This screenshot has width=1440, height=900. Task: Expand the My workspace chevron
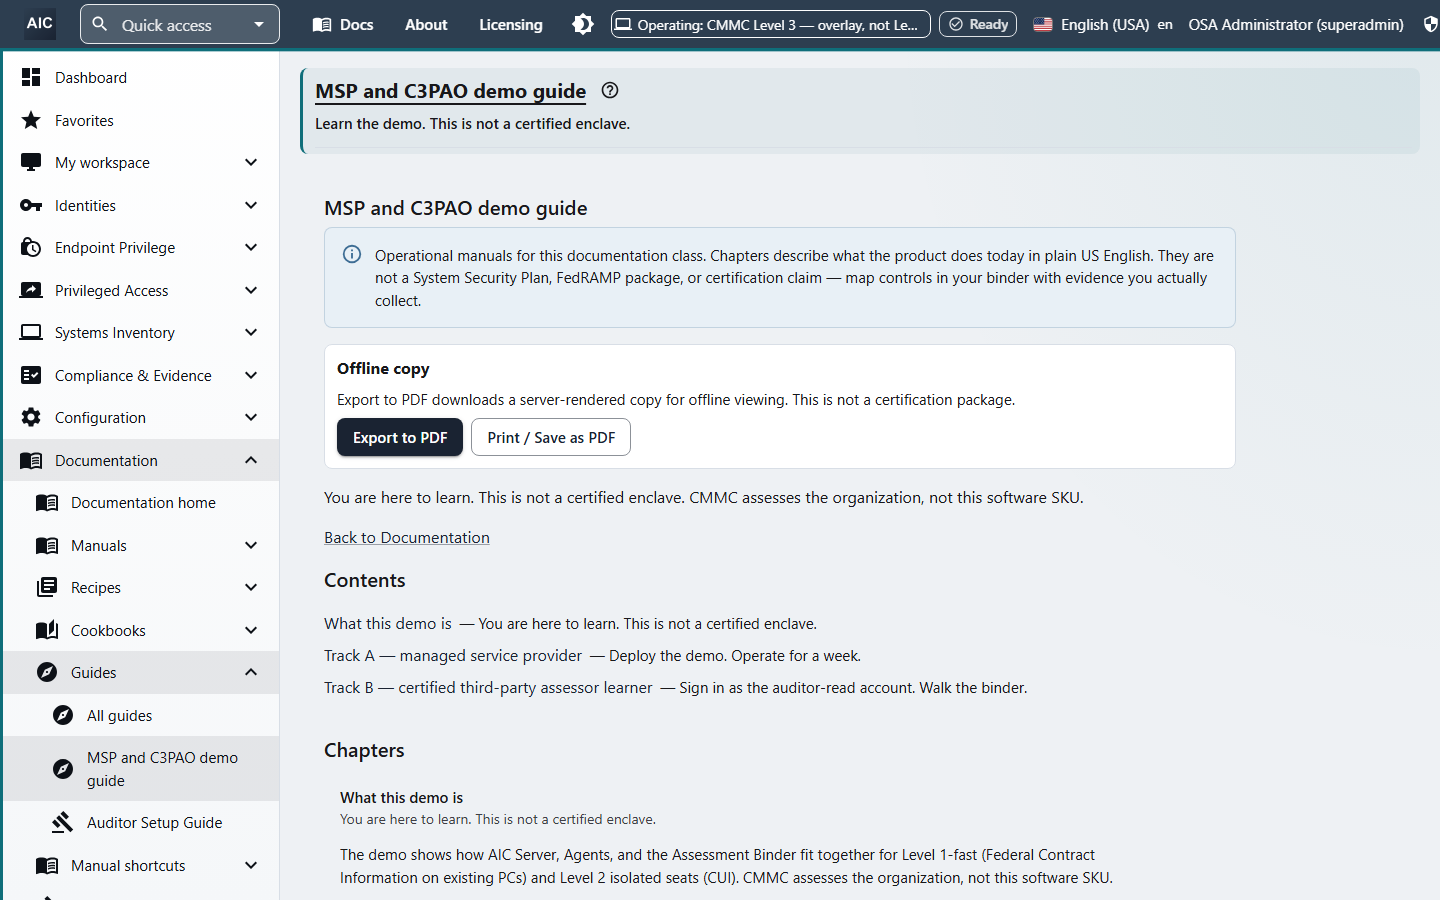[x=251, y=162]
